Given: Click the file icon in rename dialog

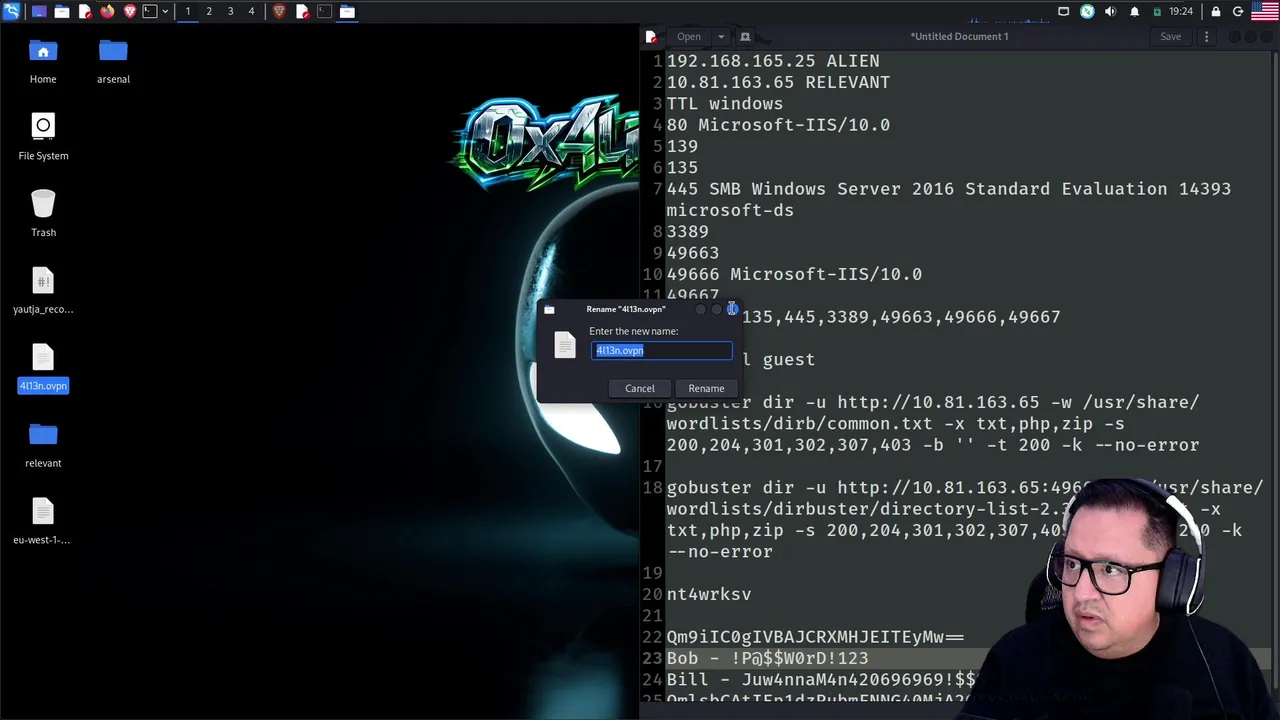Looking at the screenshot, I should pos(565,345).
